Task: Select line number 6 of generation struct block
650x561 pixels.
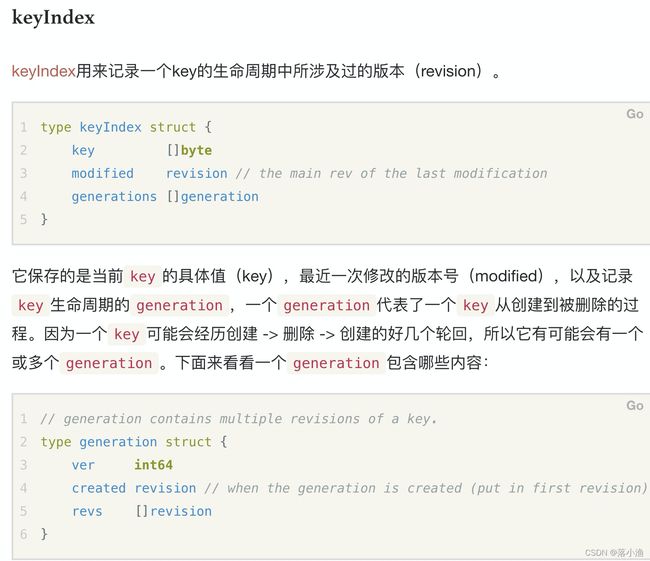Action: (x=24, y=534)
